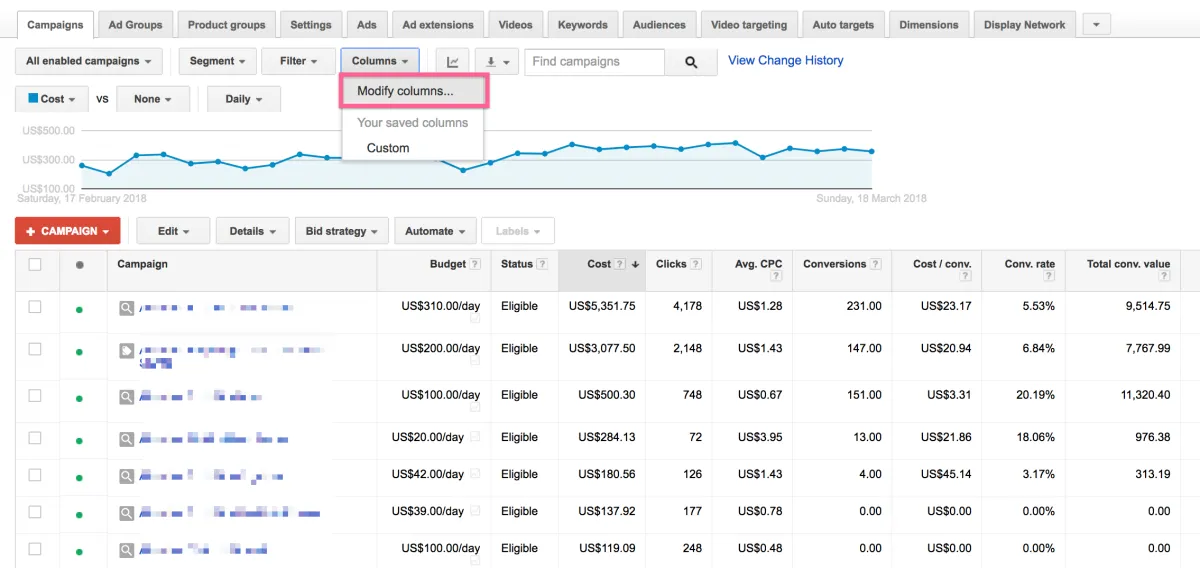The image size is (1200, 568).
Task: Expand the more-tabs arrow after Display Network
Action: 1097,25
